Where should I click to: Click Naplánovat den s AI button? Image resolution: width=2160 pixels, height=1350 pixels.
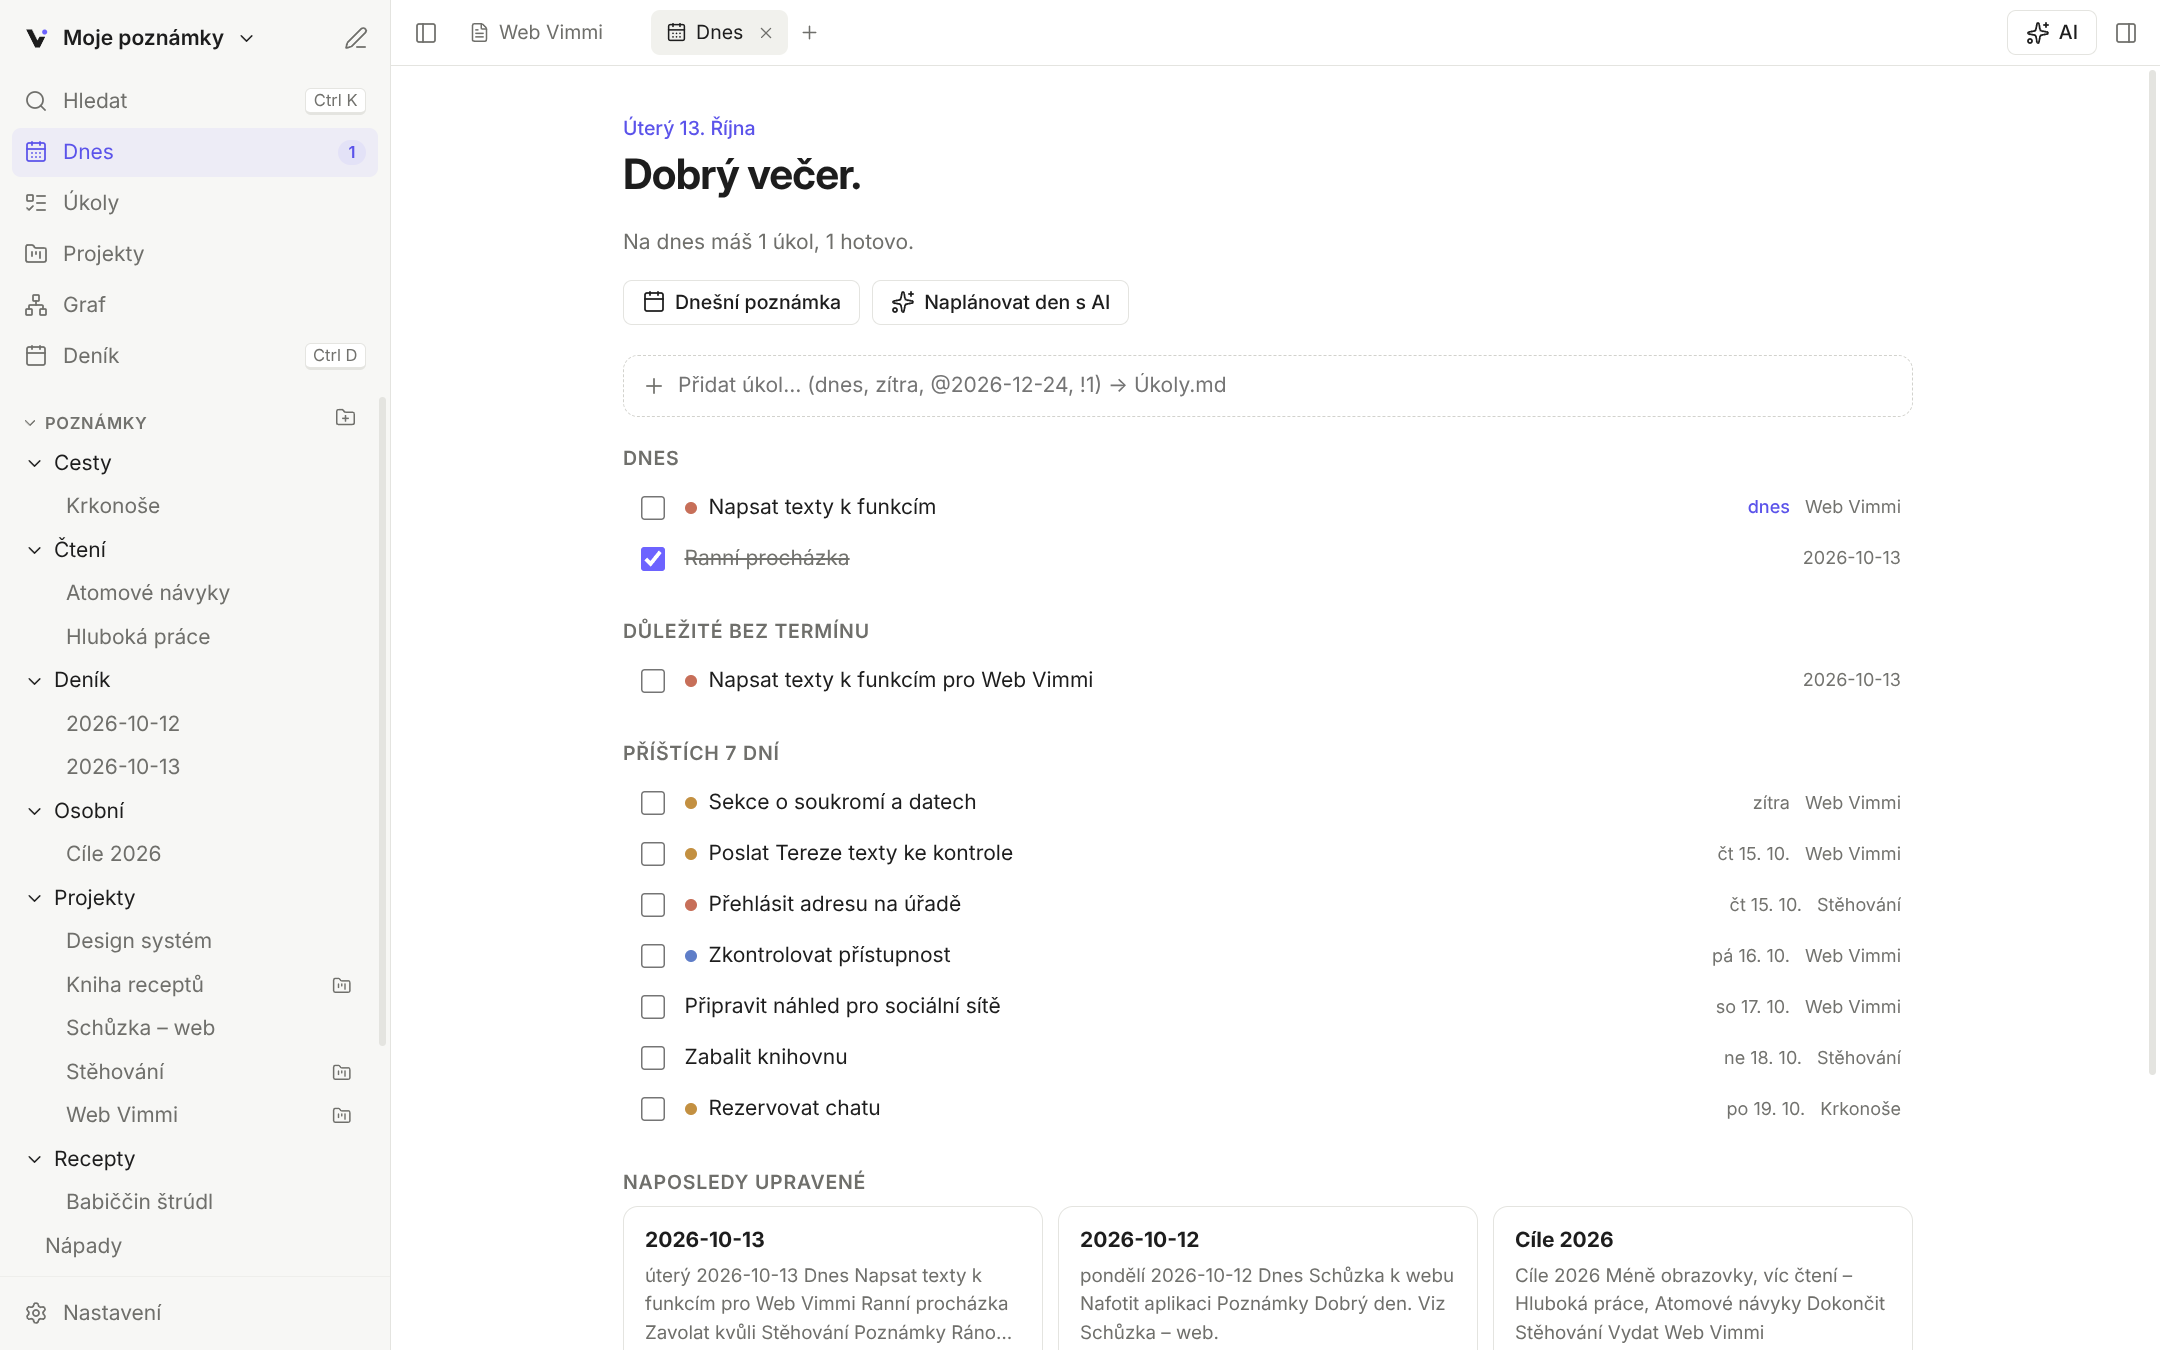[1000, 302]
